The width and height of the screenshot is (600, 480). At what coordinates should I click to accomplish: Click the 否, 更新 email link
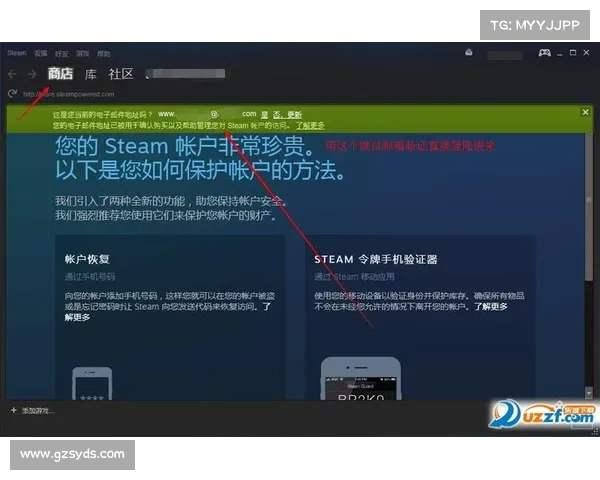(x=287, y=114)
